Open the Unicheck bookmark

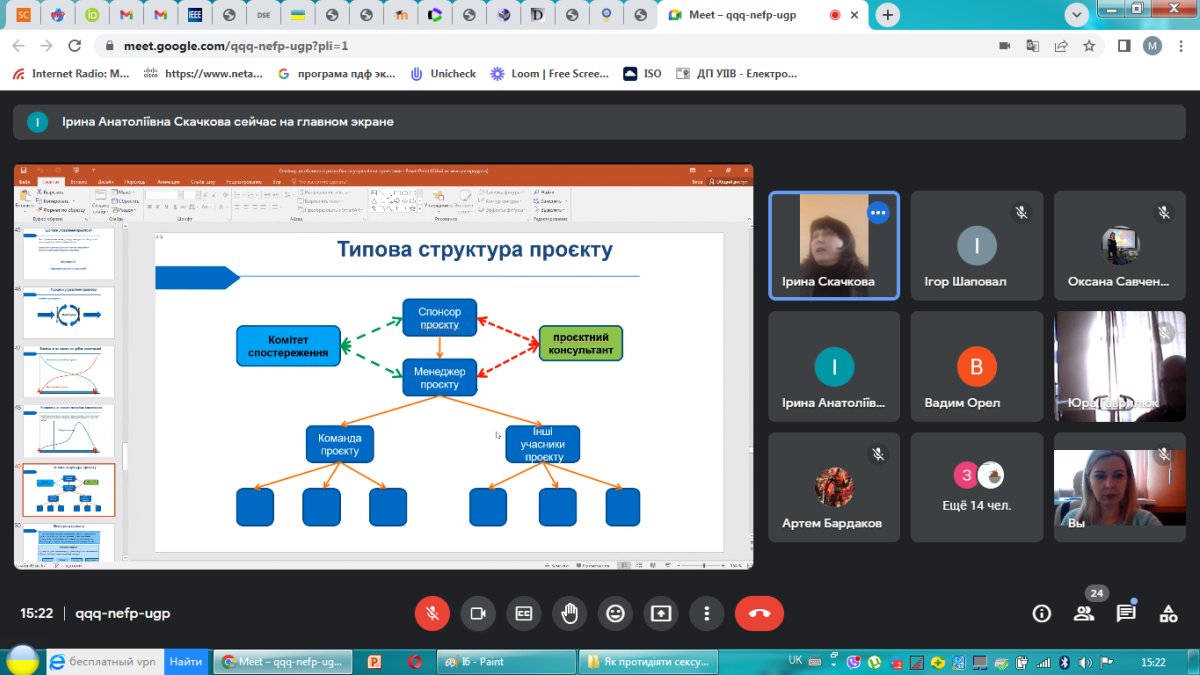point(443,73)
